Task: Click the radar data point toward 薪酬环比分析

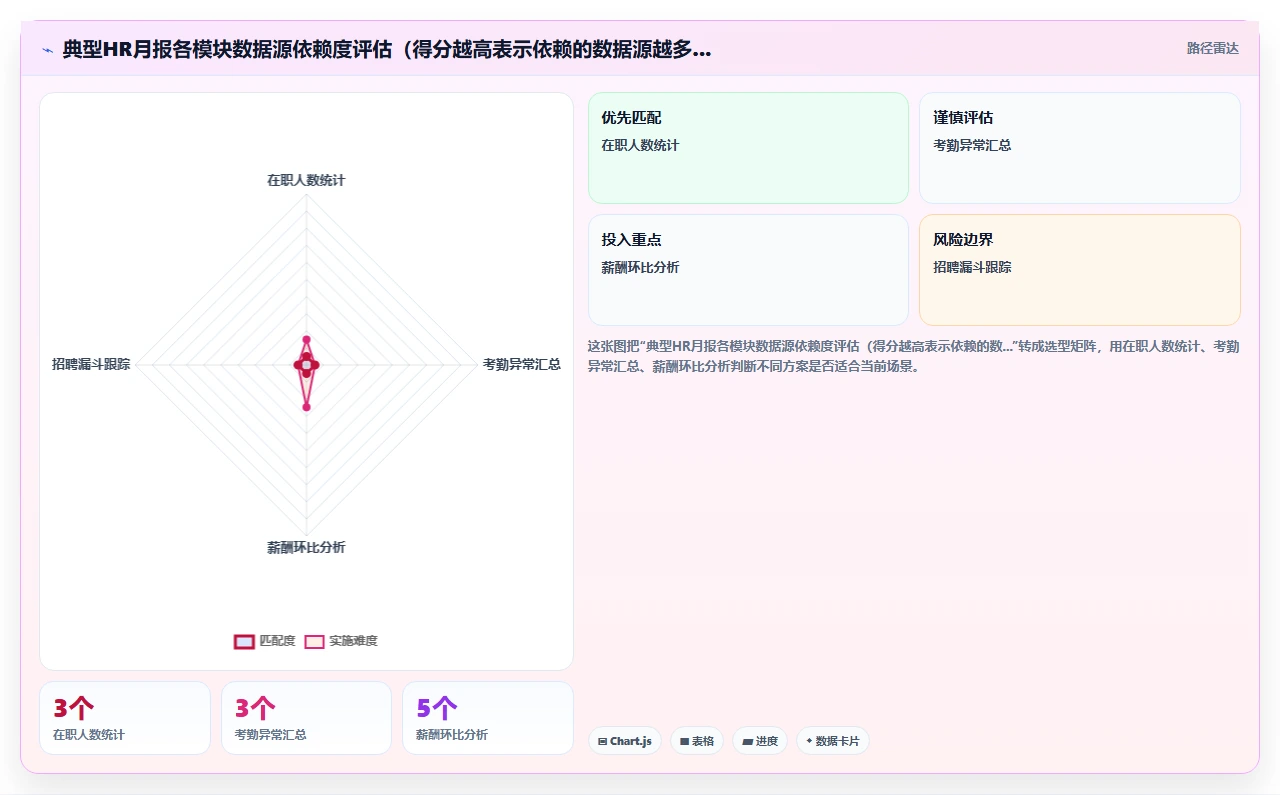Action: coord(306,407)
